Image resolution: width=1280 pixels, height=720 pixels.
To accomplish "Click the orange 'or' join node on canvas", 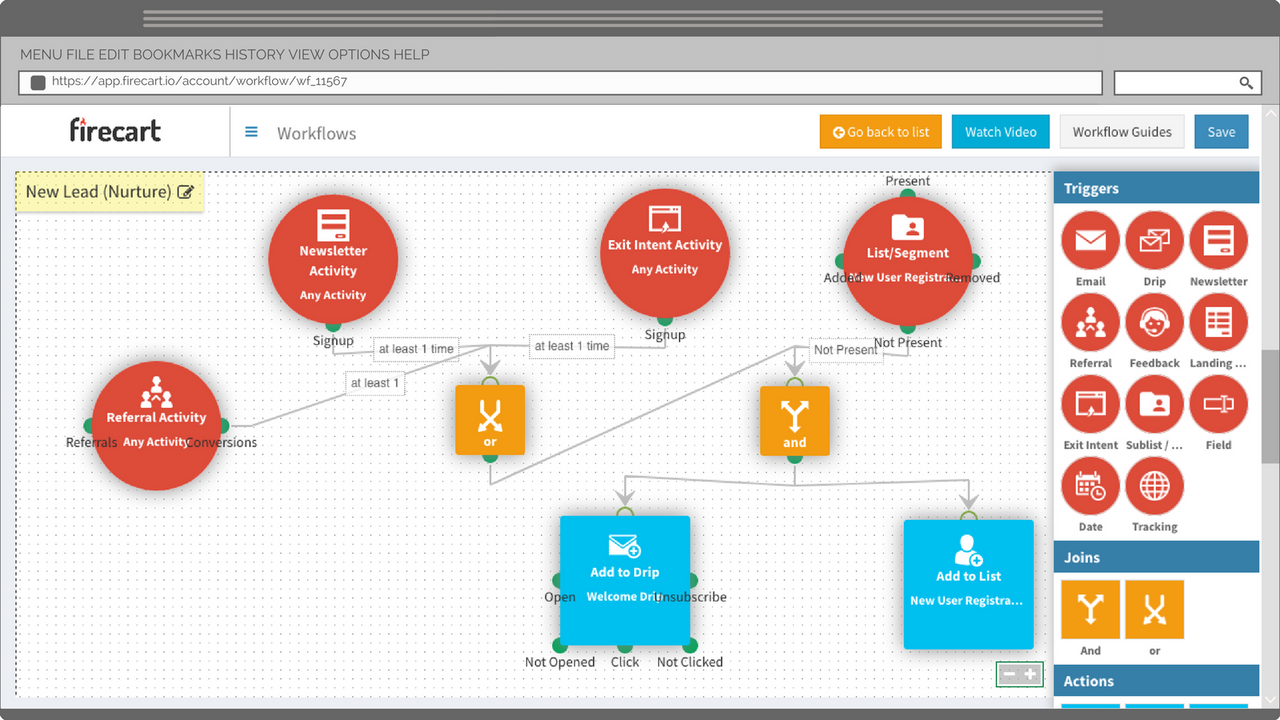I will (x=490, y=420).
